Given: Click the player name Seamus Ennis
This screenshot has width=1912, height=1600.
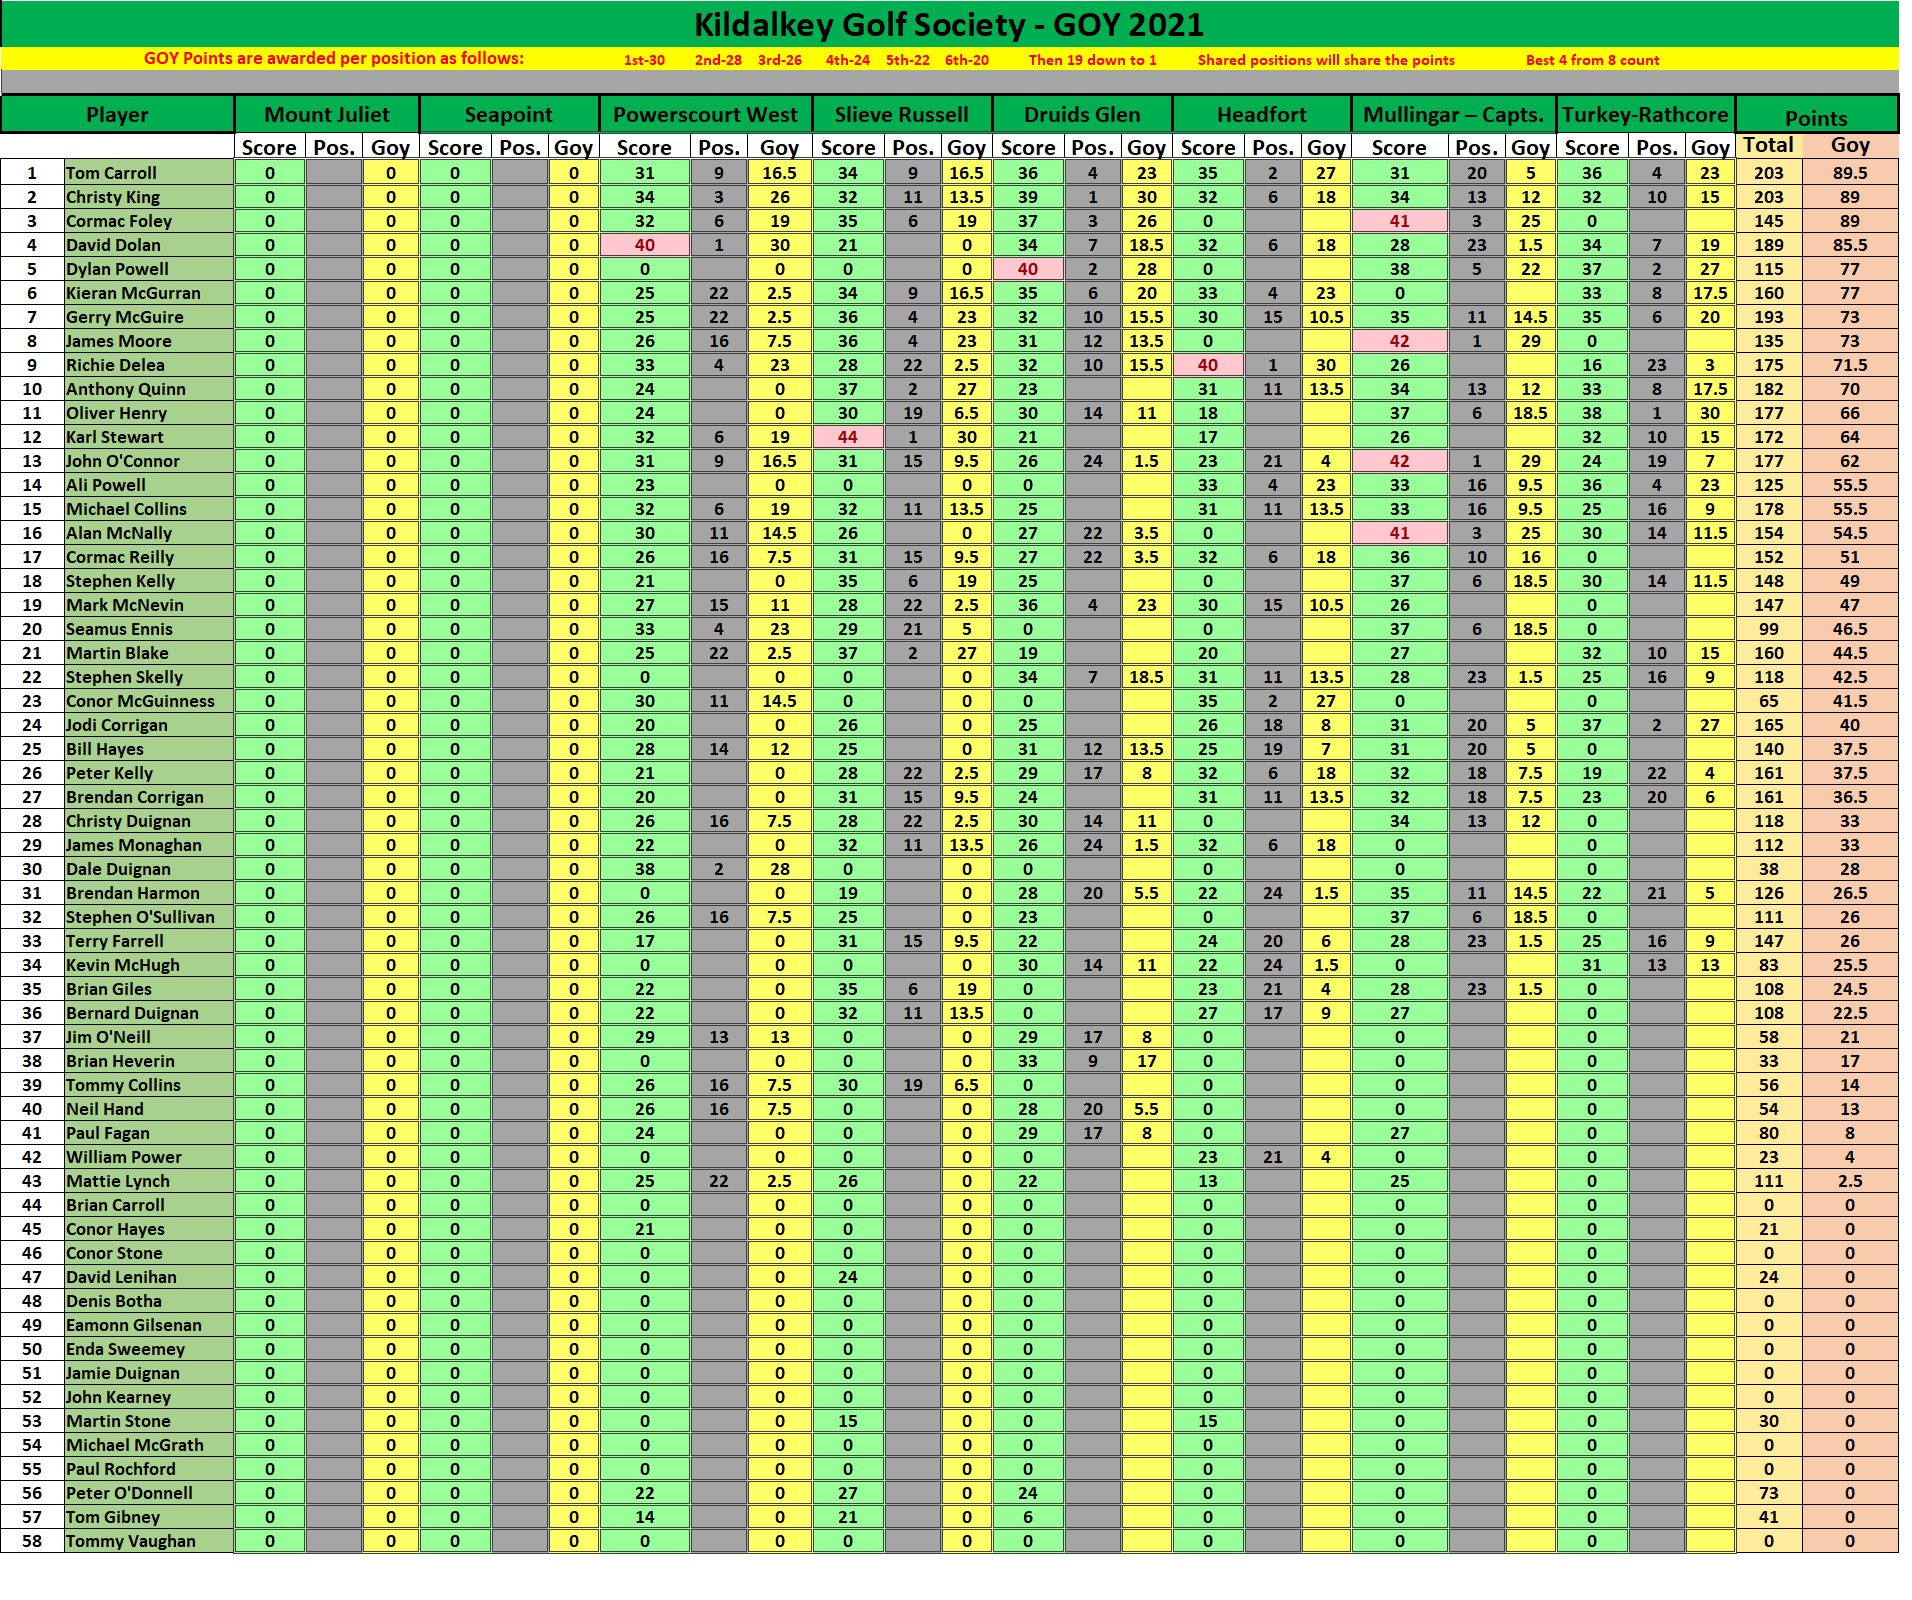Looking at the screenshot, I should pyautogui.click(x=119, y=629).
